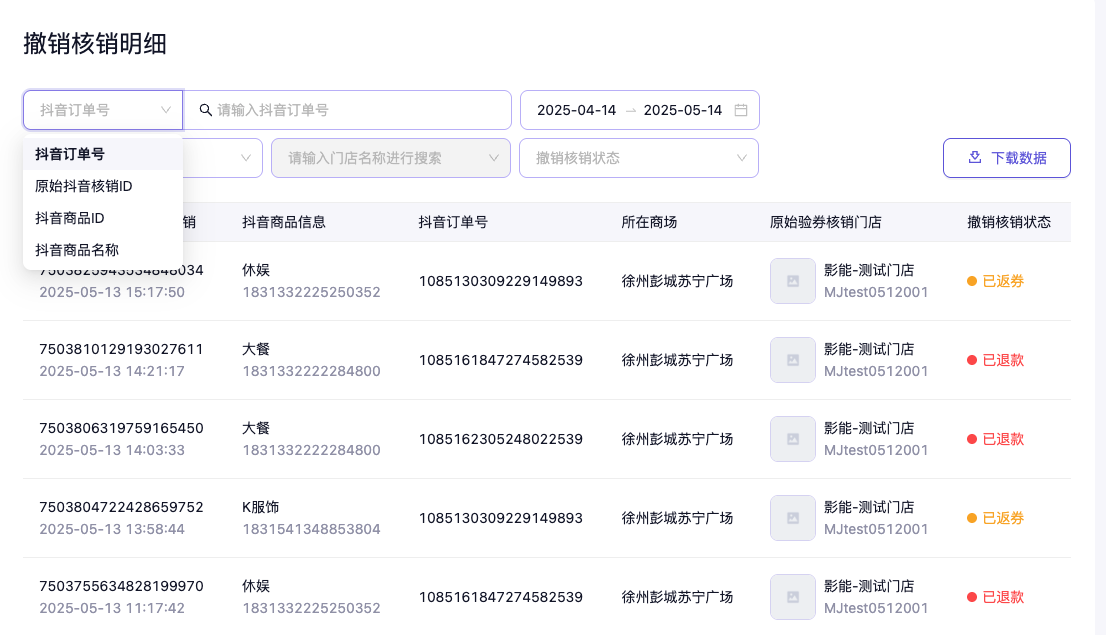Click order number 1085161847274582539 in second row
Image resolution: width=1106 pixels, height=635 pixels.
[500, 360]
